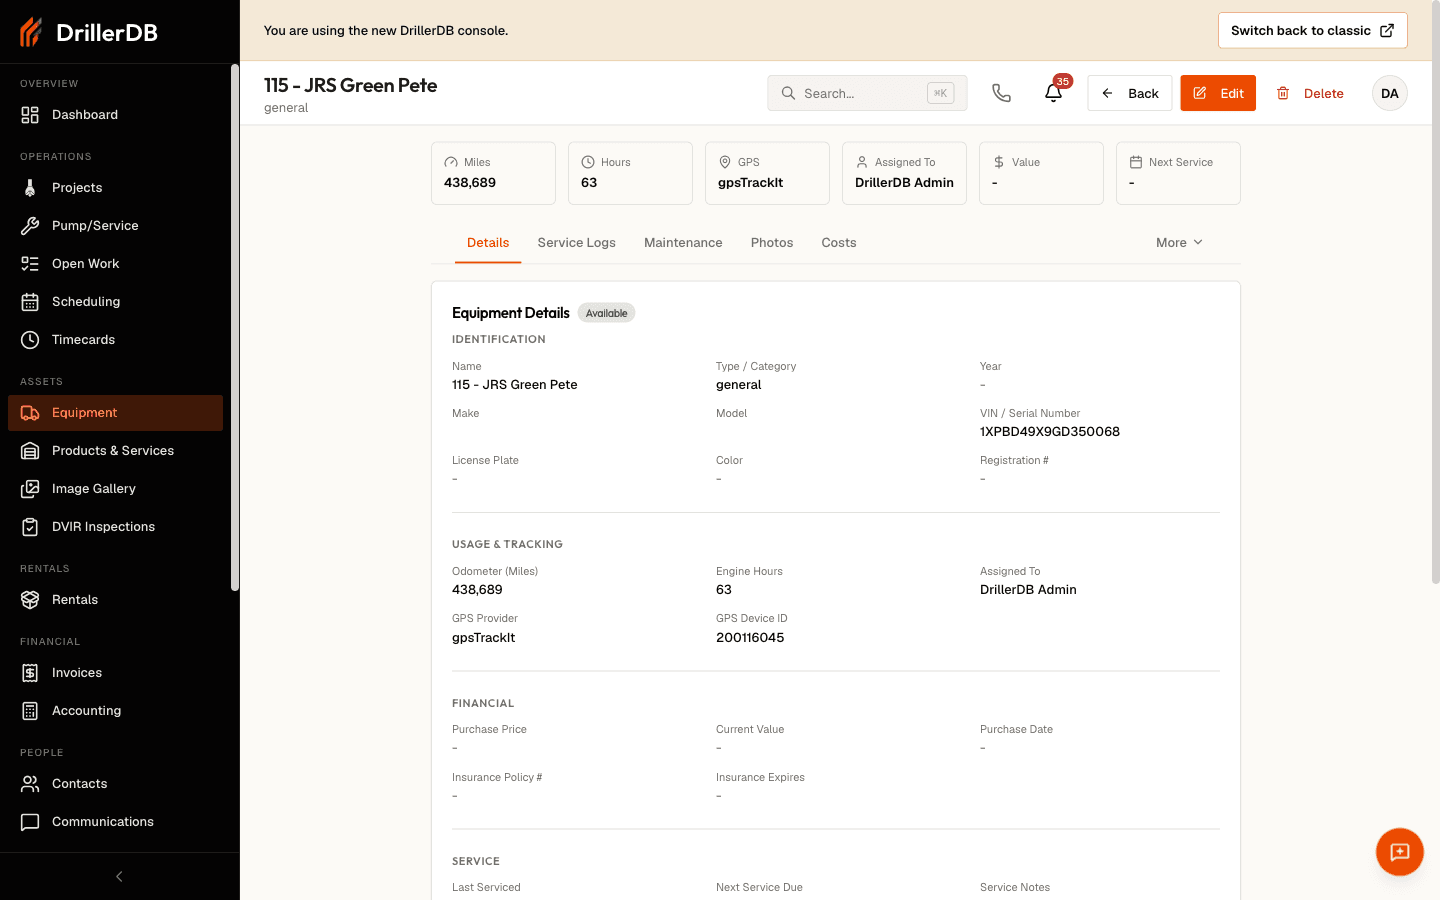This screenshot has height=900, width=1440.
Task: Select Equipment in the sidebar
Action: pyautogui.click(x=115, y=413)
